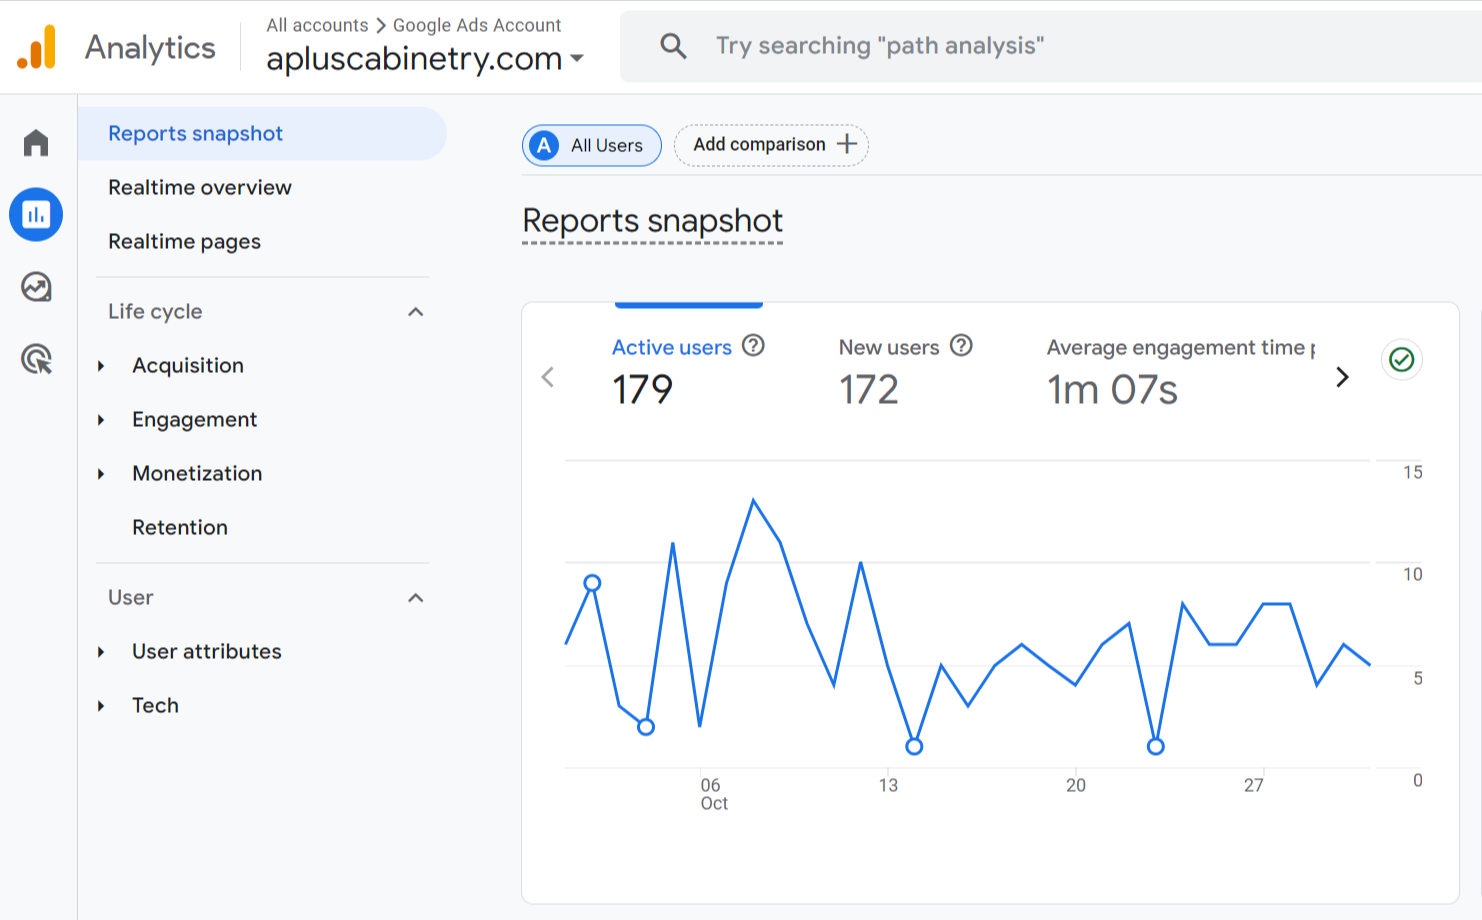Click the Add comparison button
1482x920 pixels.
tap(771, 145)
